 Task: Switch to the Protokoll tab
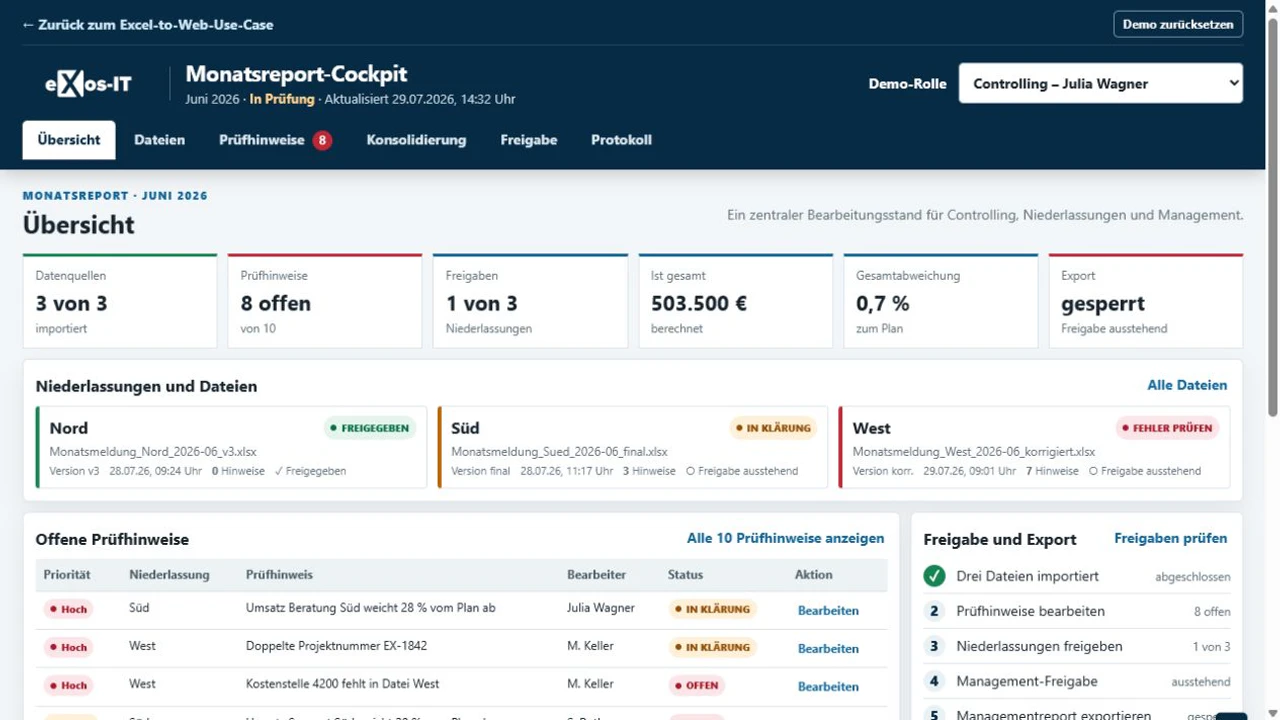pyautogui.click(x=621, y=140)
